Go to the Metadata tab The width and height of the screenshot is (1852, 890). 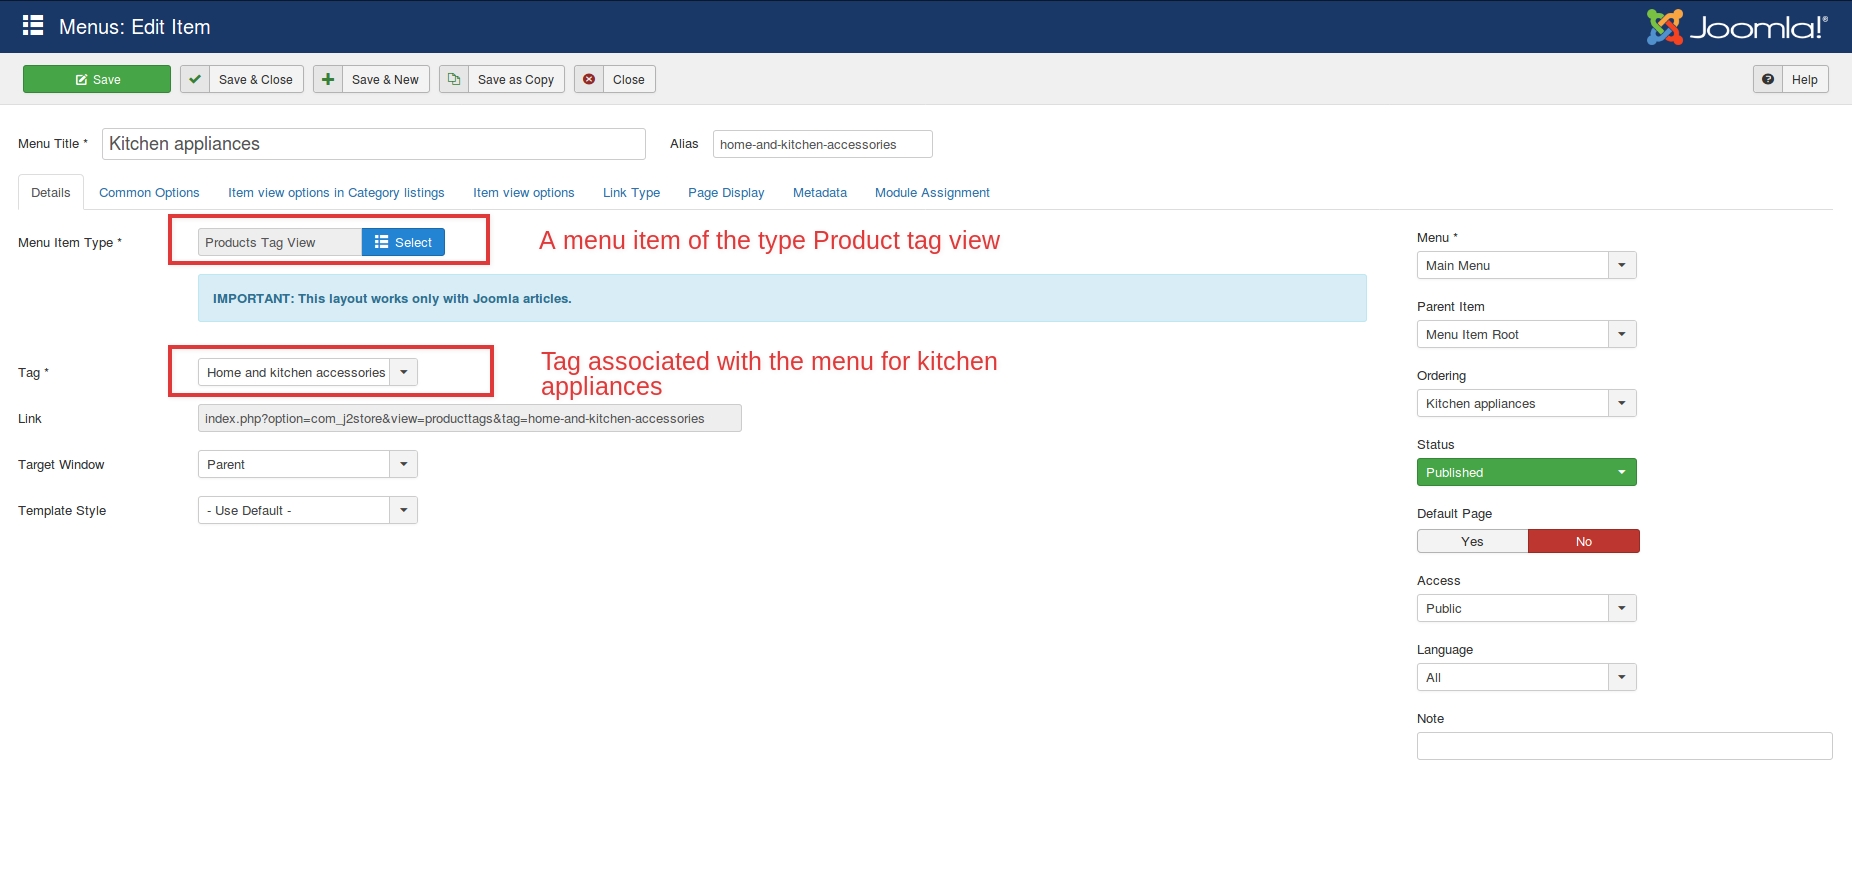tap(819, 193)
